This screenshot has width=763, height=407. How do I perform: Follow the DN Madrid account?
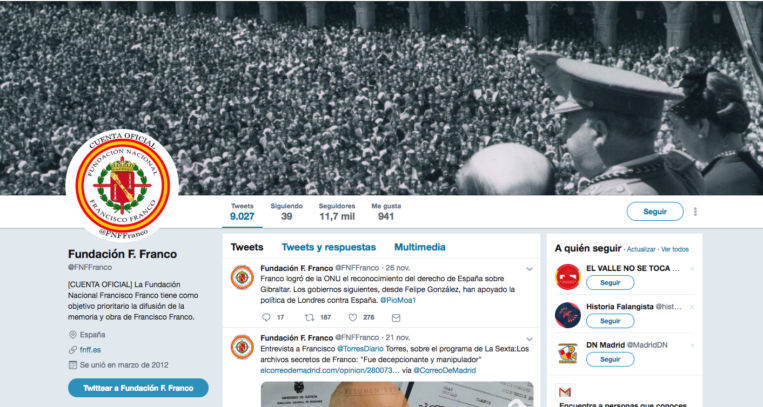pyautogui.click(x=610, y=359)
